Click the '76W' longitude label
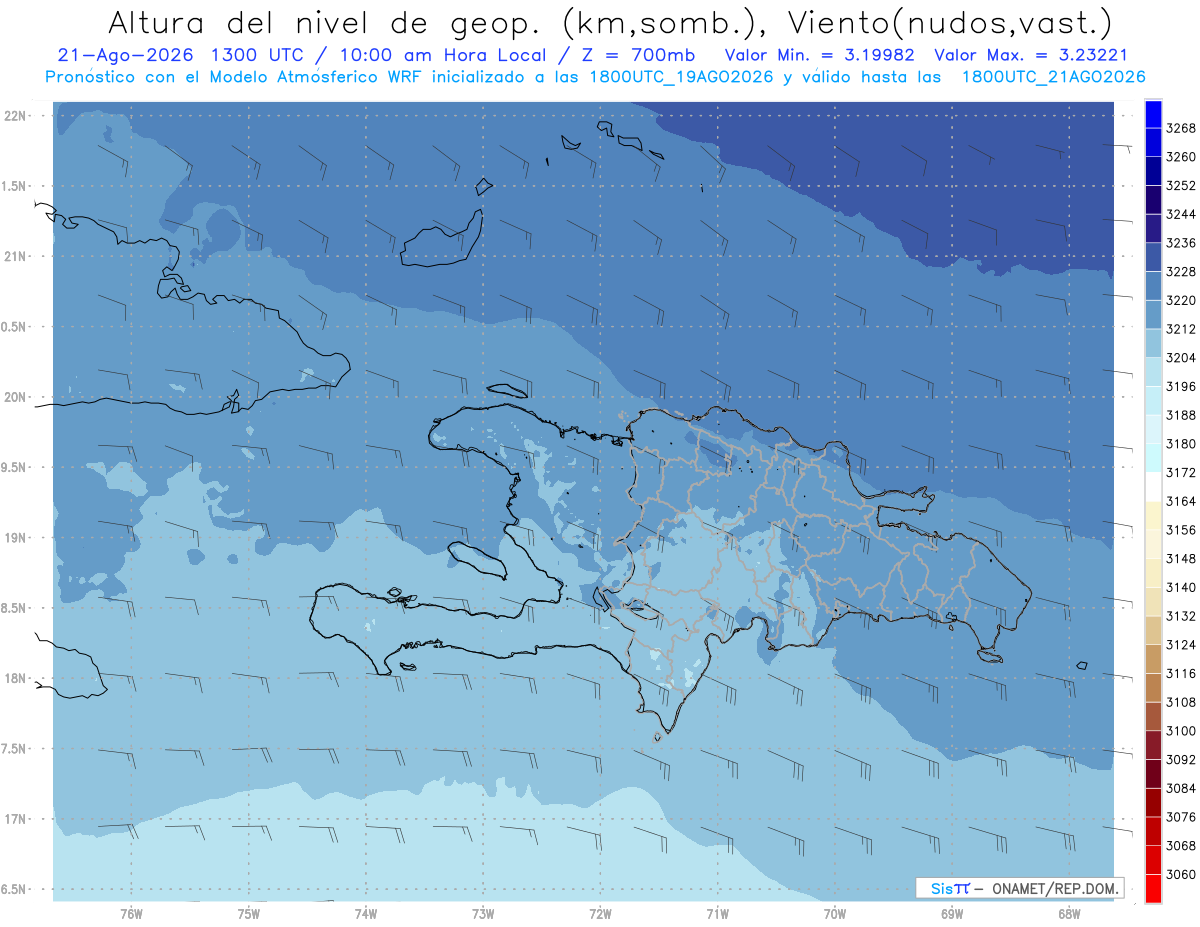 pyautogui.click(x=131, y=913)
